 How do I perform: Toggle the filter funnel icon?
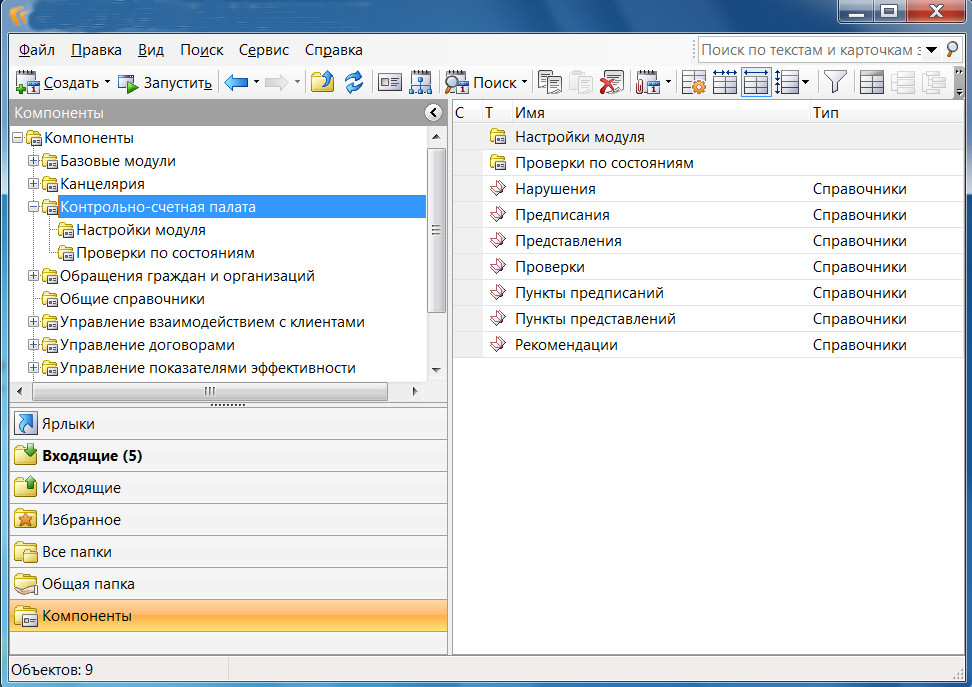[835, 82]
